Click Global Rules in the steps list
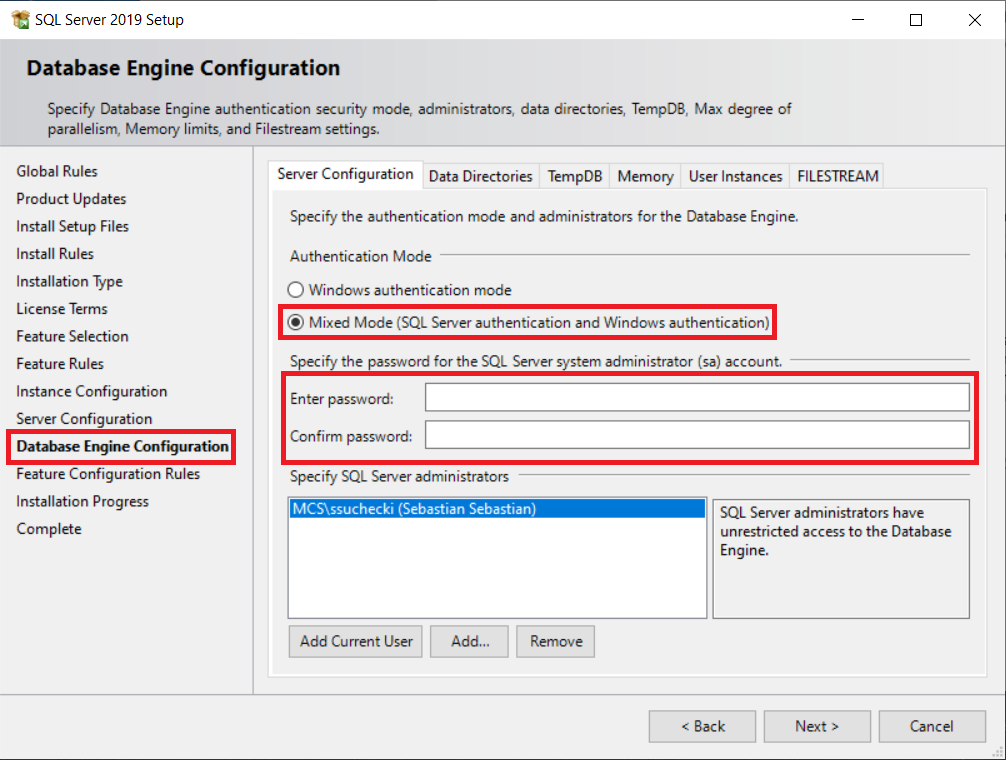The width and height of the screenshot is (1006, 760). click(57, 171)
